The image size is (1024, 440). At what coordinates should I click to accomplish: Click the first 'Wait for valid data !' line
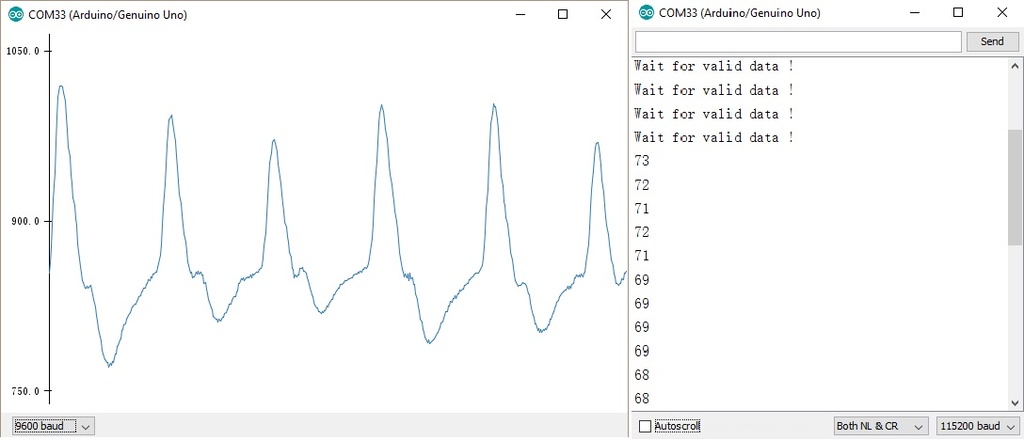click(714, 66)
